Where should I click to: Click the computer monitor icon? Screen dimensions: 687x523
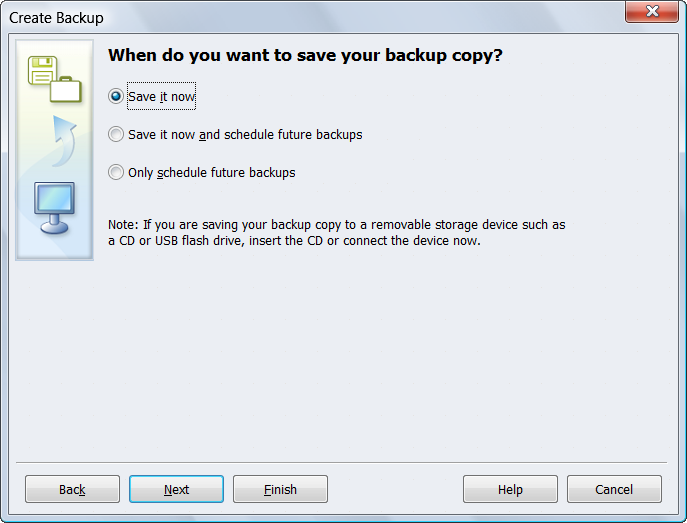pos(52,205)
